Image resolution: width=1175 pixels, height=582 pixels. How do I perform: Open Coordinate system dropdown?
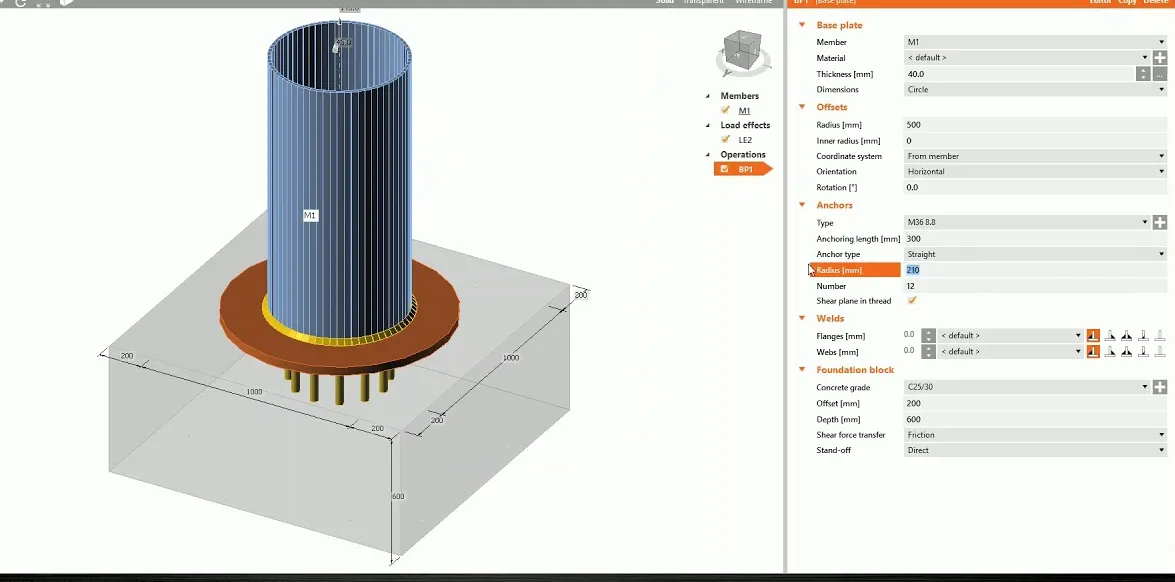[1035, 156]
